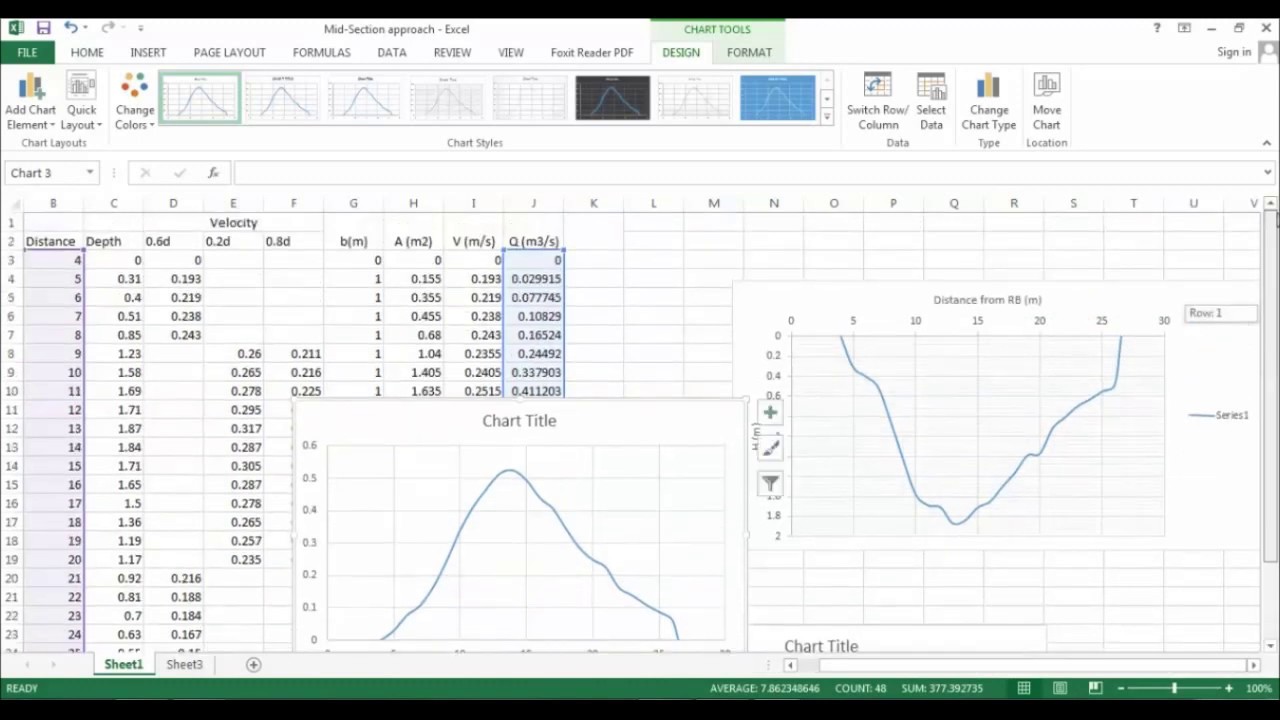Screen dimensions: 1280x720
Task: Switch to the DATA ribbon tab
Action: tap(392, 52)
